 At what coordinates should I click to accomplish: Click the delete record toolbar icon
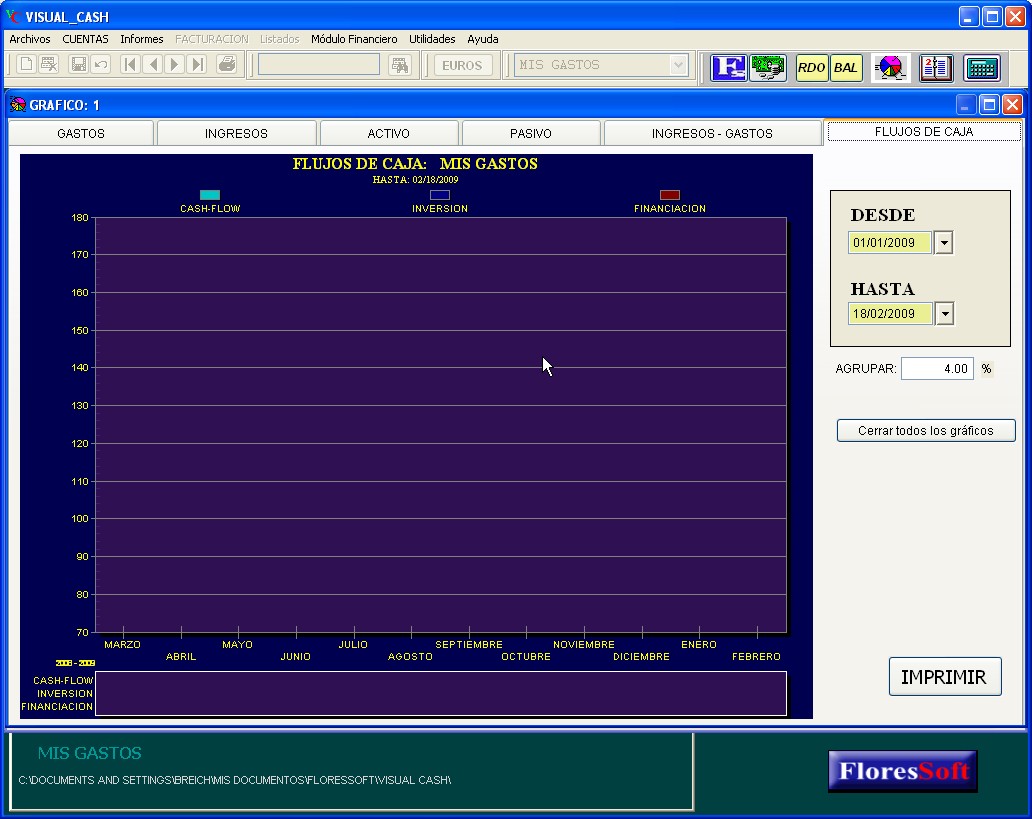point(49,65)
